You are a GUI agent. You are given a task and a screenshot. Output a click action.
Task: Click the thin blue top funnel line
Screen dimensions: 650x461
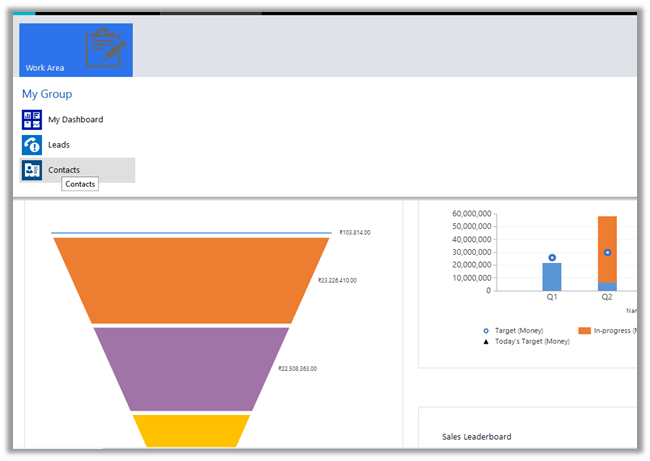point(191,233)
